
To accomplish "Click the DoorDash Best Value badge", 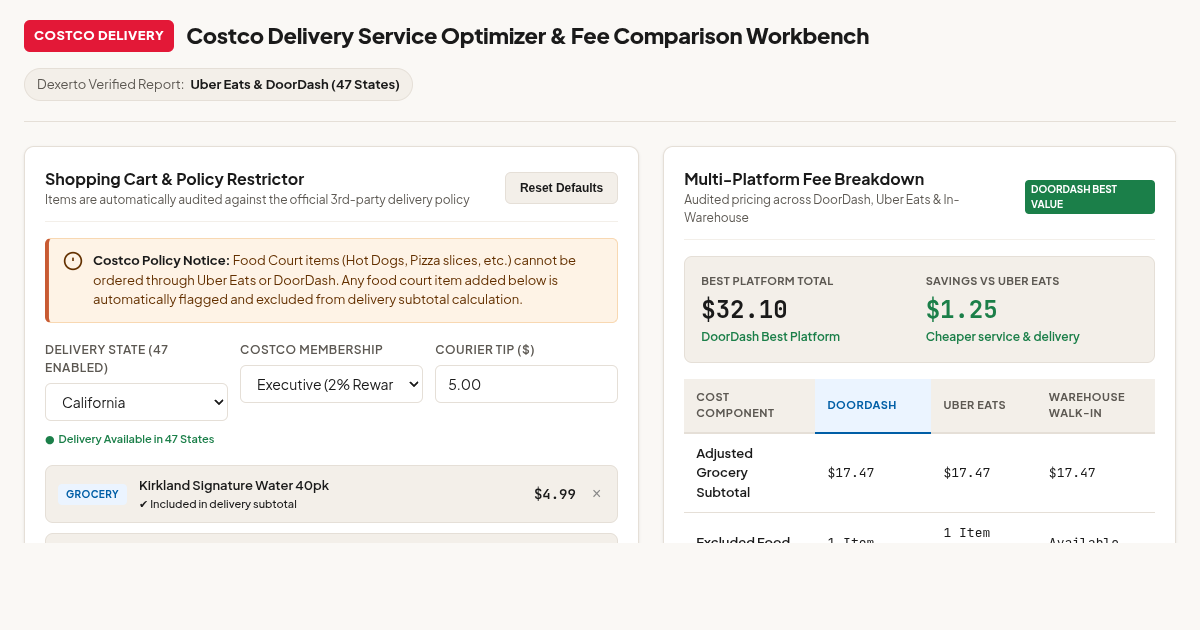I will pos(1090,197).
